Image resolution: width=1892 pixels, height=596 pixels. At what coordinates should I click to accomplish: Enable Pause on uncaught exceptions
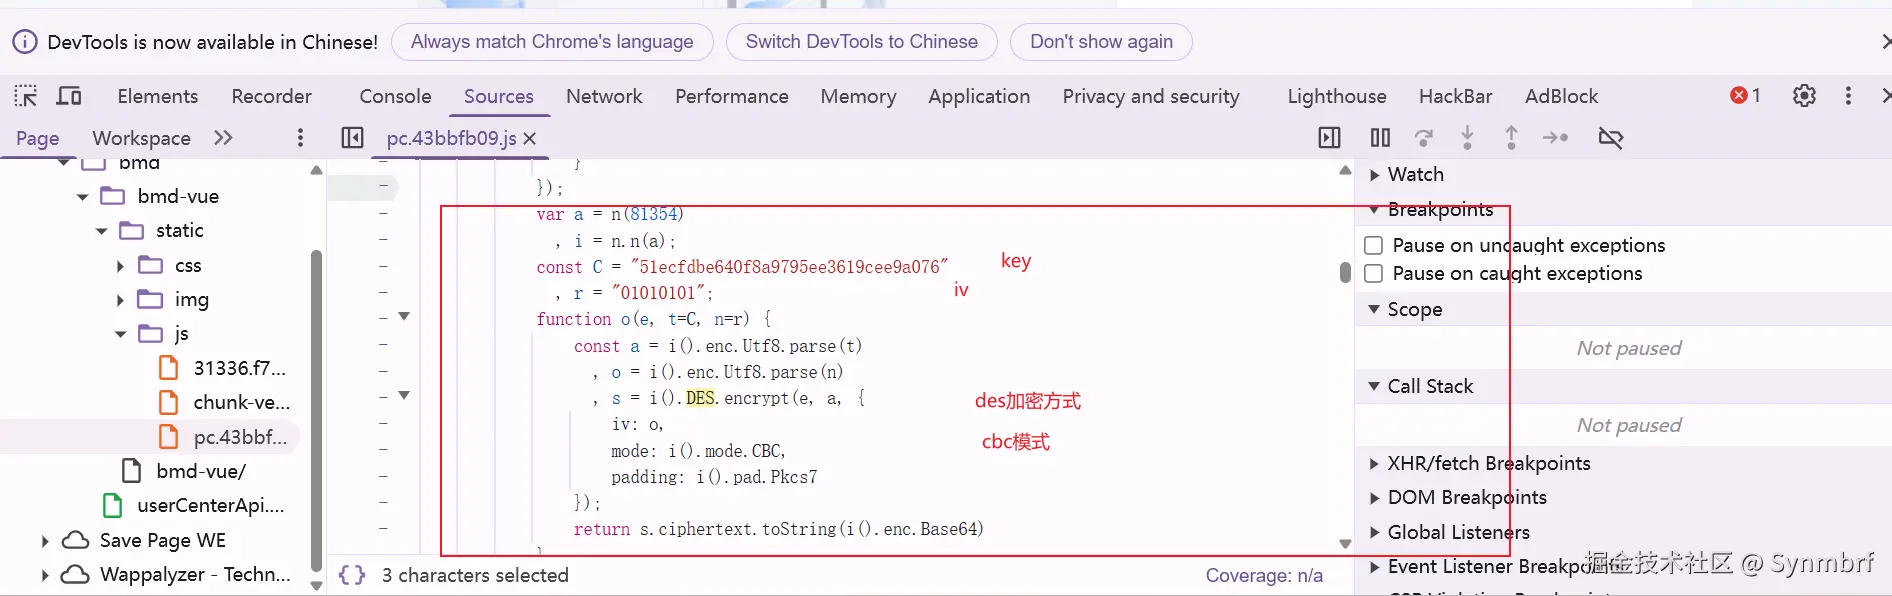coord(1373,245)
